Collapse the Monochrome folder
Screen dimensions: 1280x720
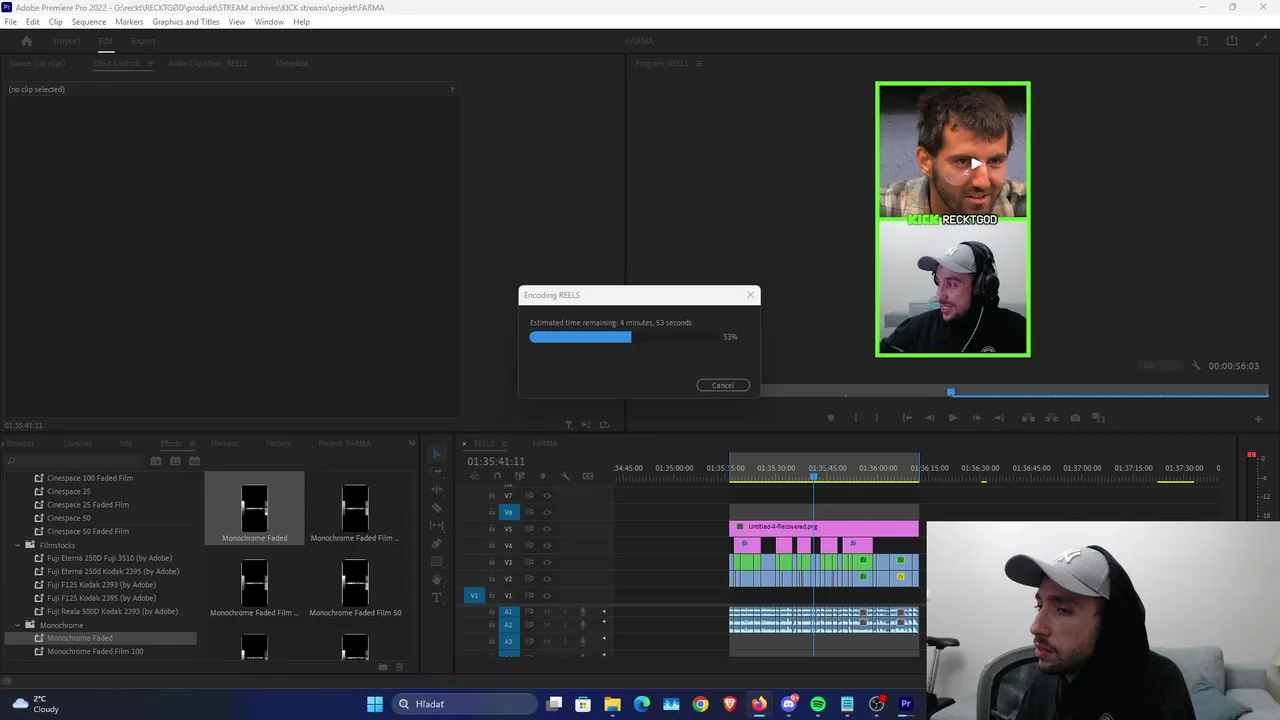(x=18, y=625)
